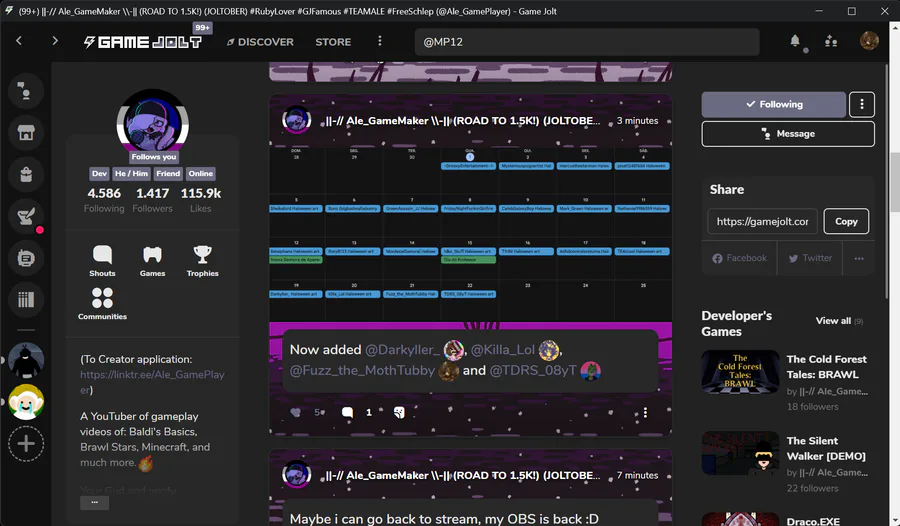Open post timestamp 3 minutes
The width and height of the screenshot is (900, 526).
coord(637,121)
